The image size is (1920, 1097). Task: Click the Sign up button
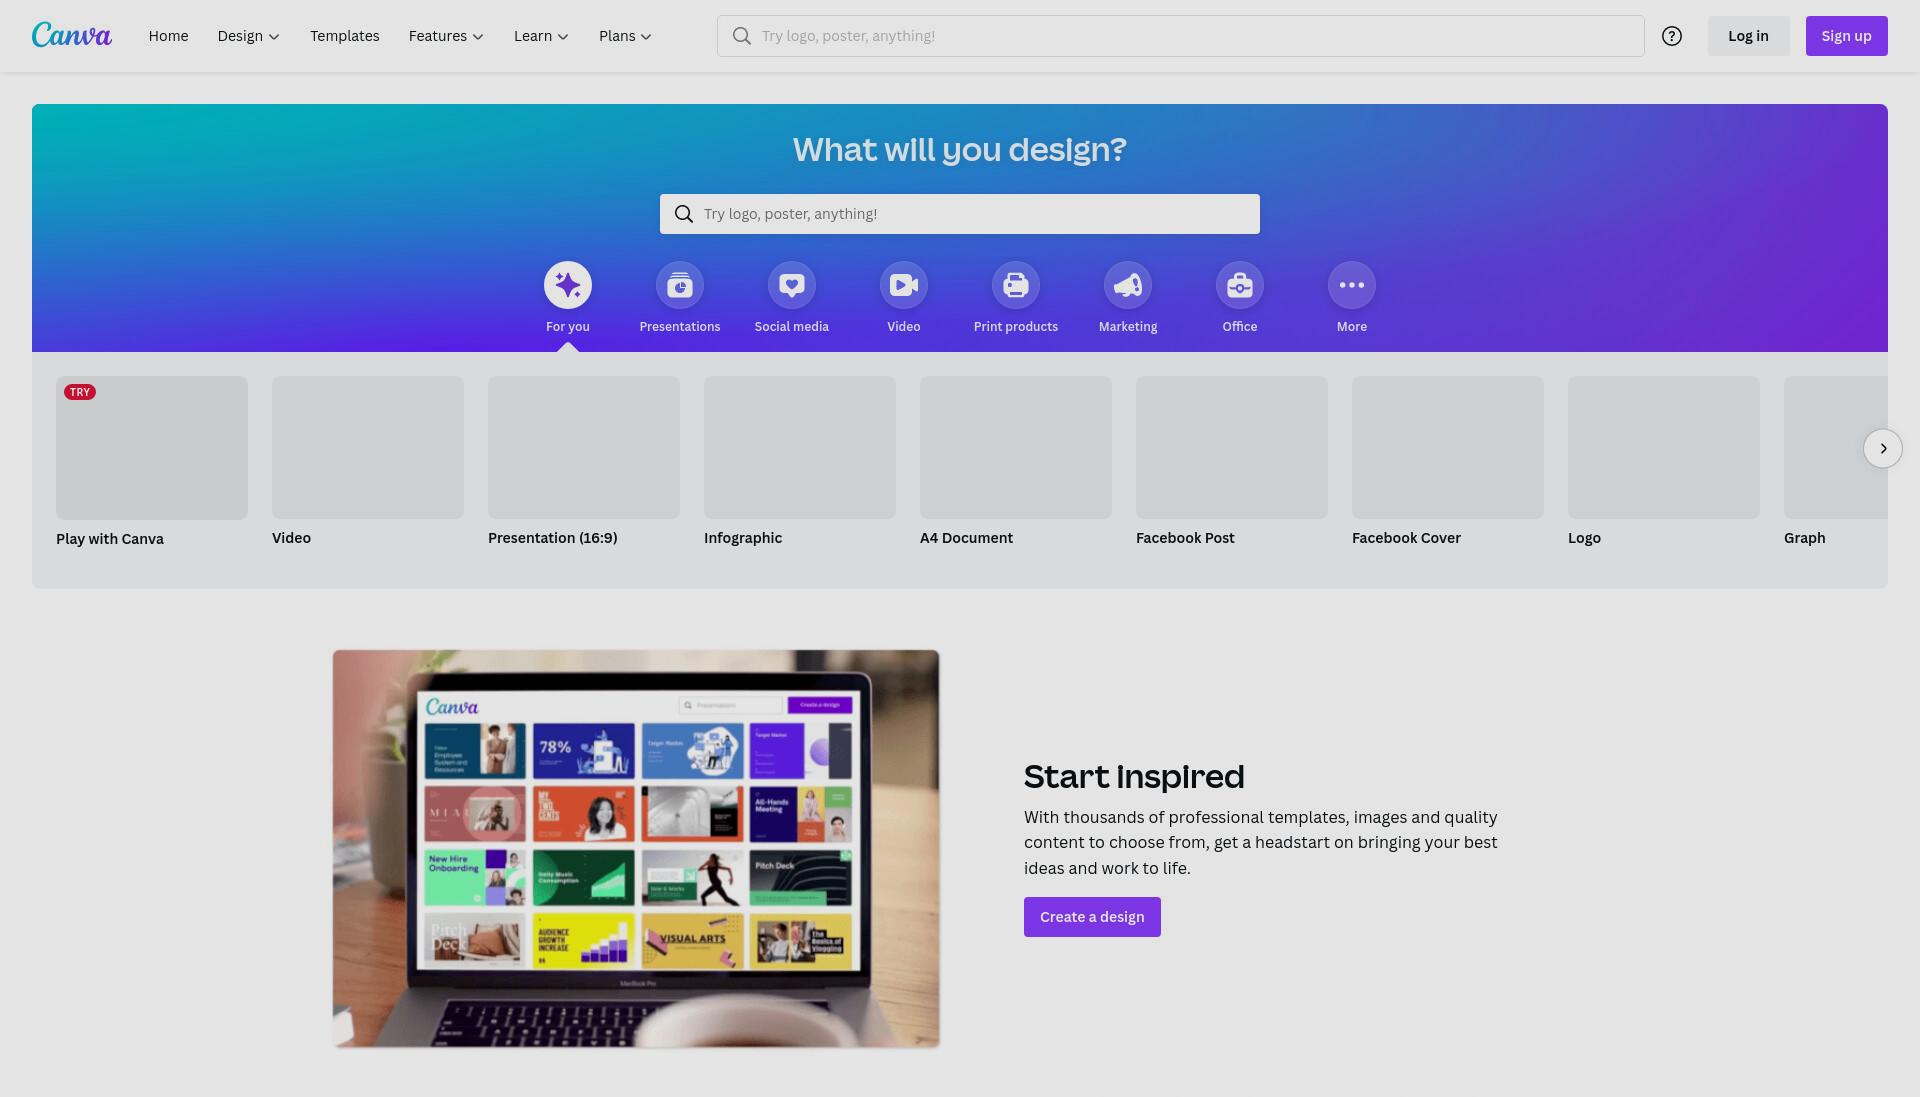1846,36
